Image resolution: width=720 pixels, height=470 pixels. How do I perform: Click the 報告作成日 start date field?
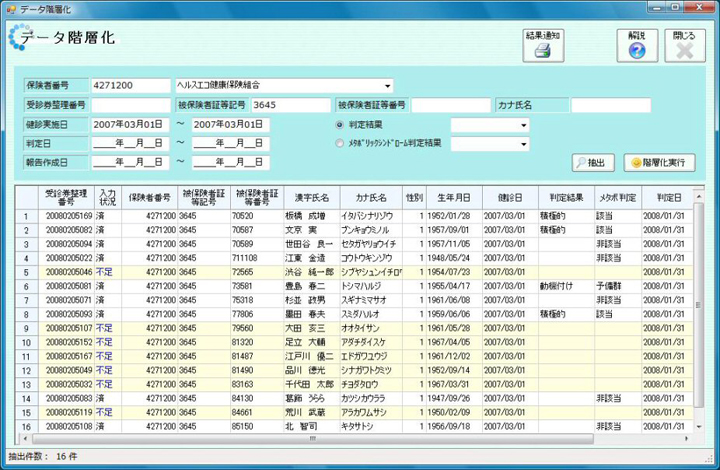[x=130, y=162]
